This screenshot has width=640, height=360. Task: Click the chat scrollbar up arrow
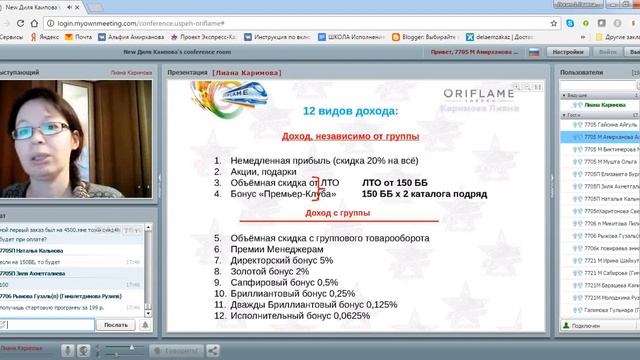point(148,227)
